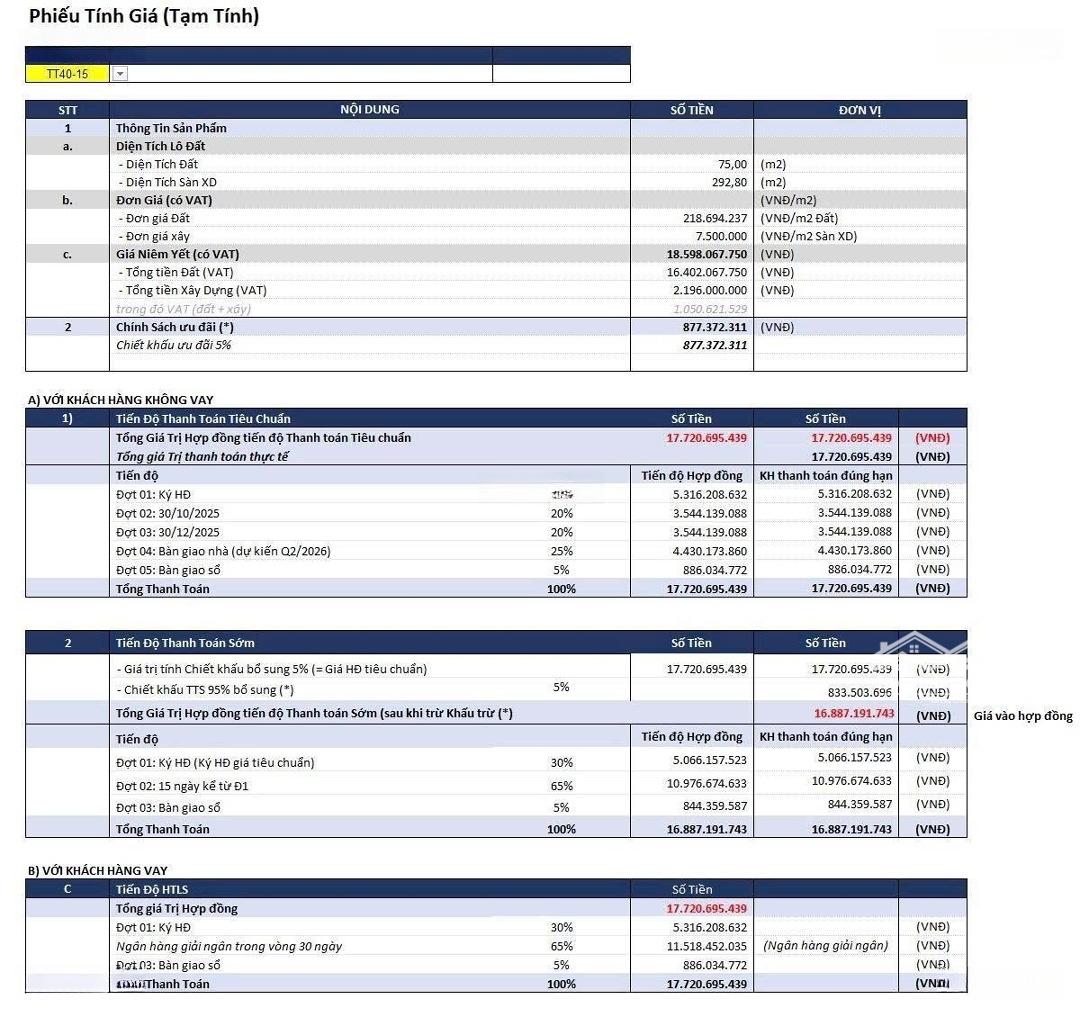Click the Tiến Độ HTLS section header

click(x=152, y=889)
